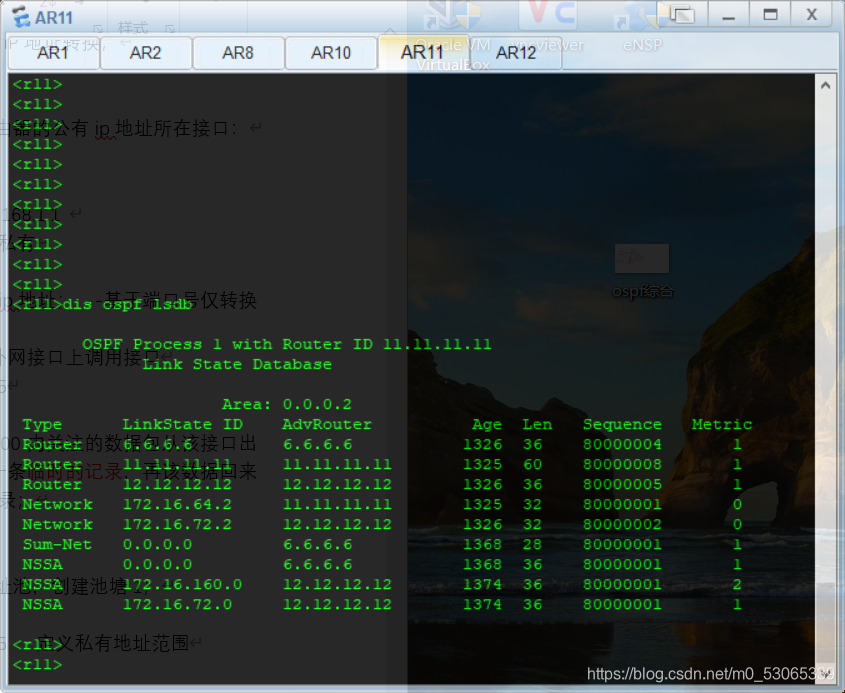Image resolution: width=845 pixels, height=693 pixels.
Task: Select the AR11 tab
Action: click(422, 53)
